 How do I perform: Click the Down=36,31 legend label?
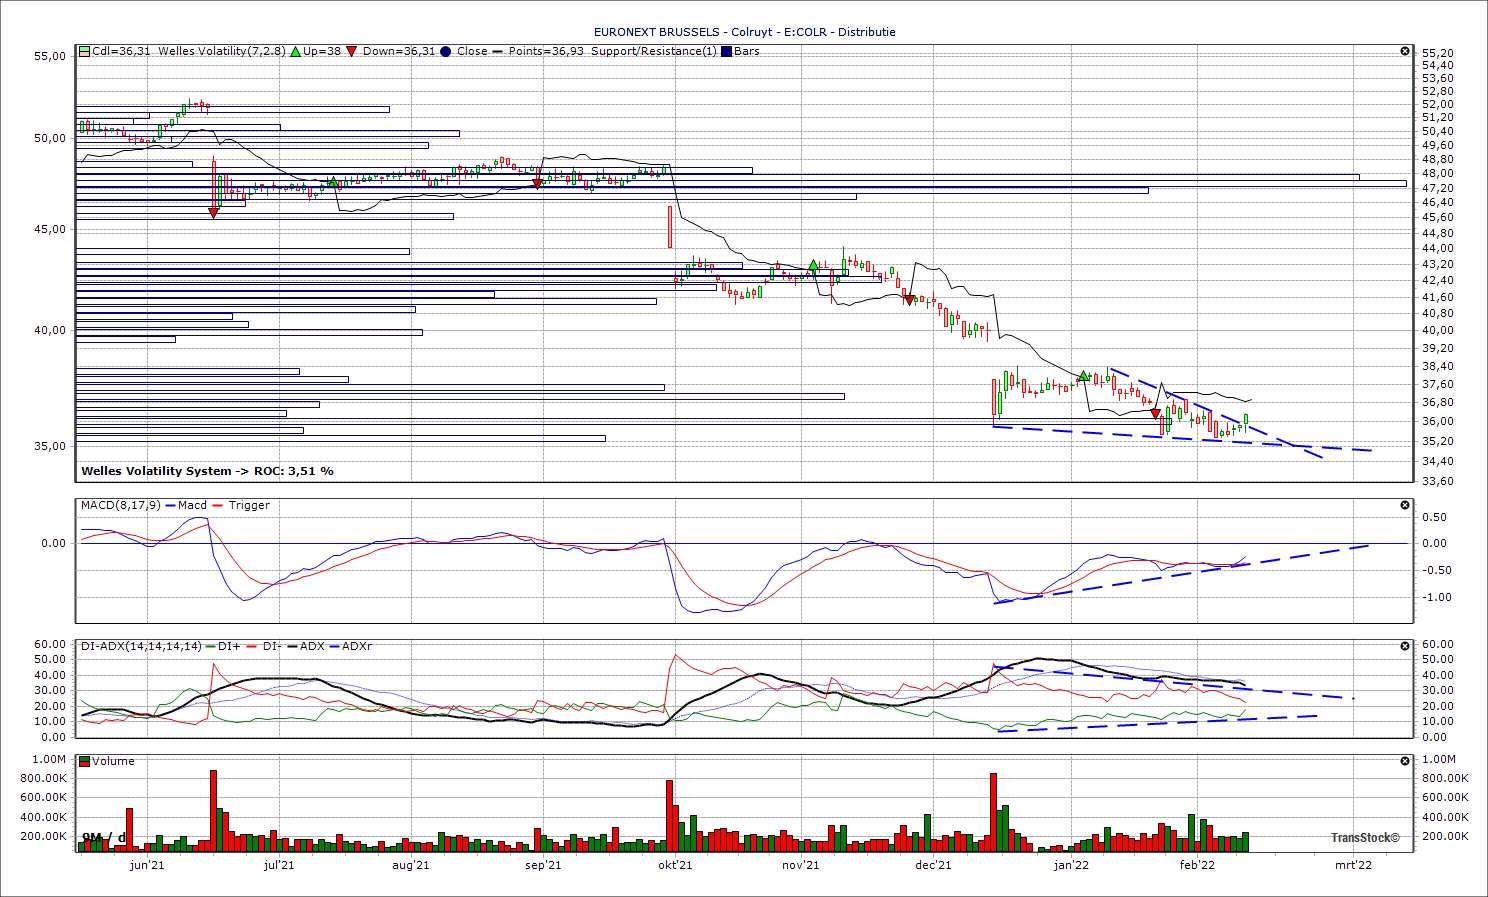click(x=399, y=51)
